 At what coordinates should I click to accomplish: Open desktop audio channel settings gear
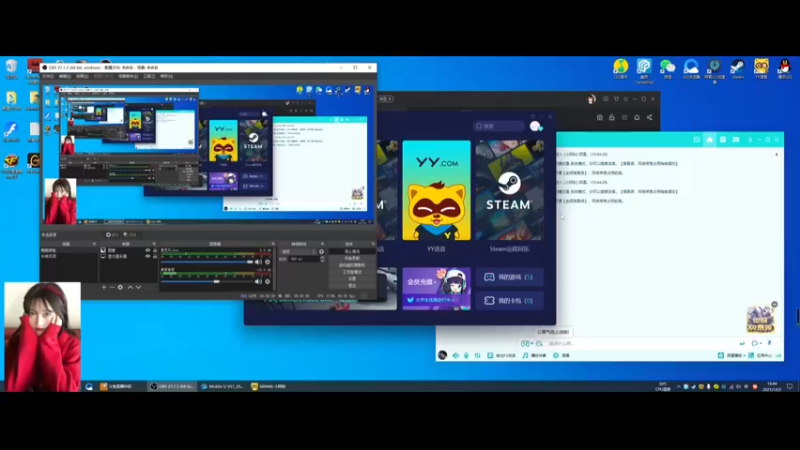267,281
